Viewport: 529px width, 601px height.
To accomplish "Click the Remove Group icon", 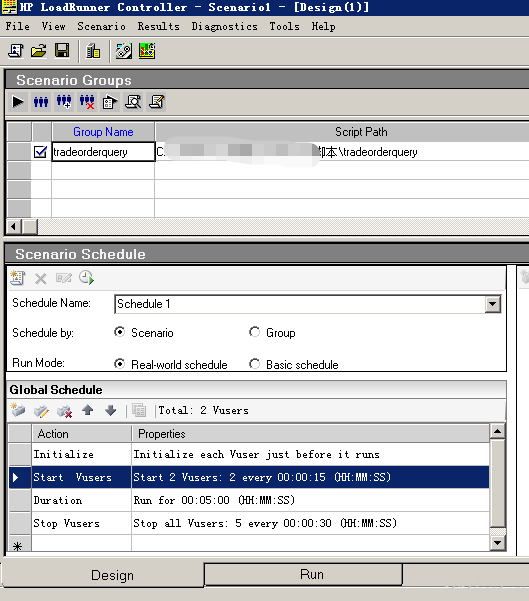I will 87,102.
